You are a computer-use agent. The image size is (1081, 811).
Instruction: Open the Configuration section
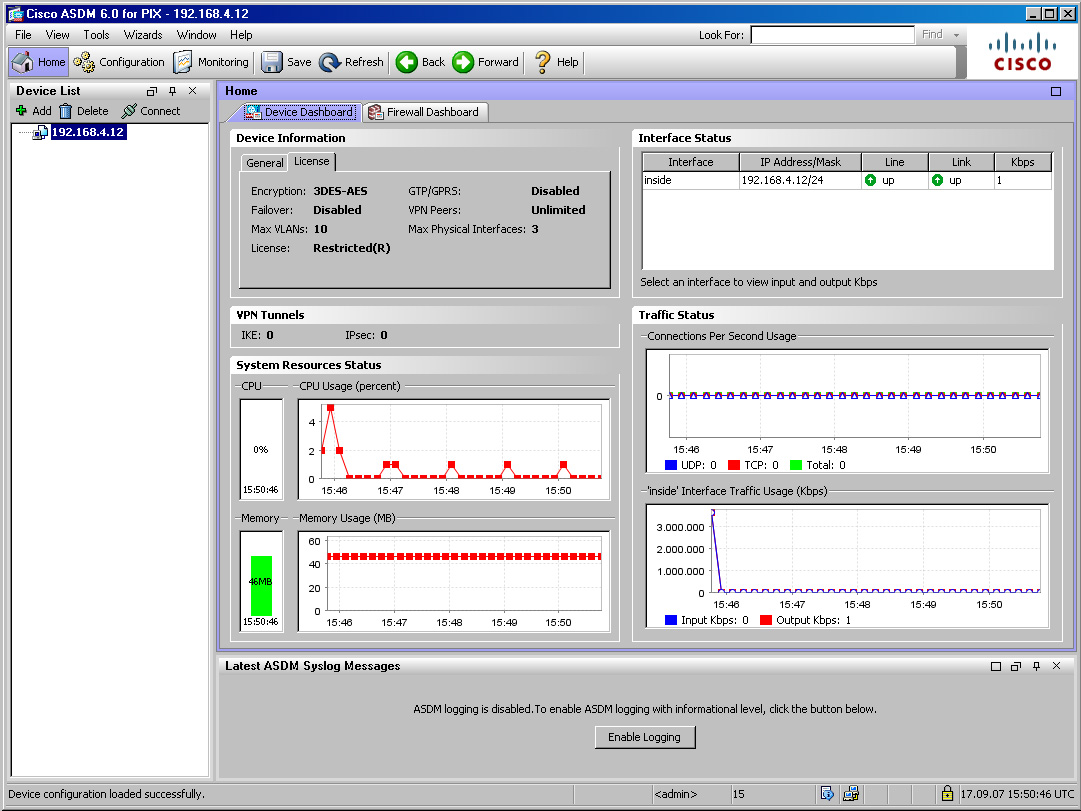pyautogui.click(x=119, y=62)
